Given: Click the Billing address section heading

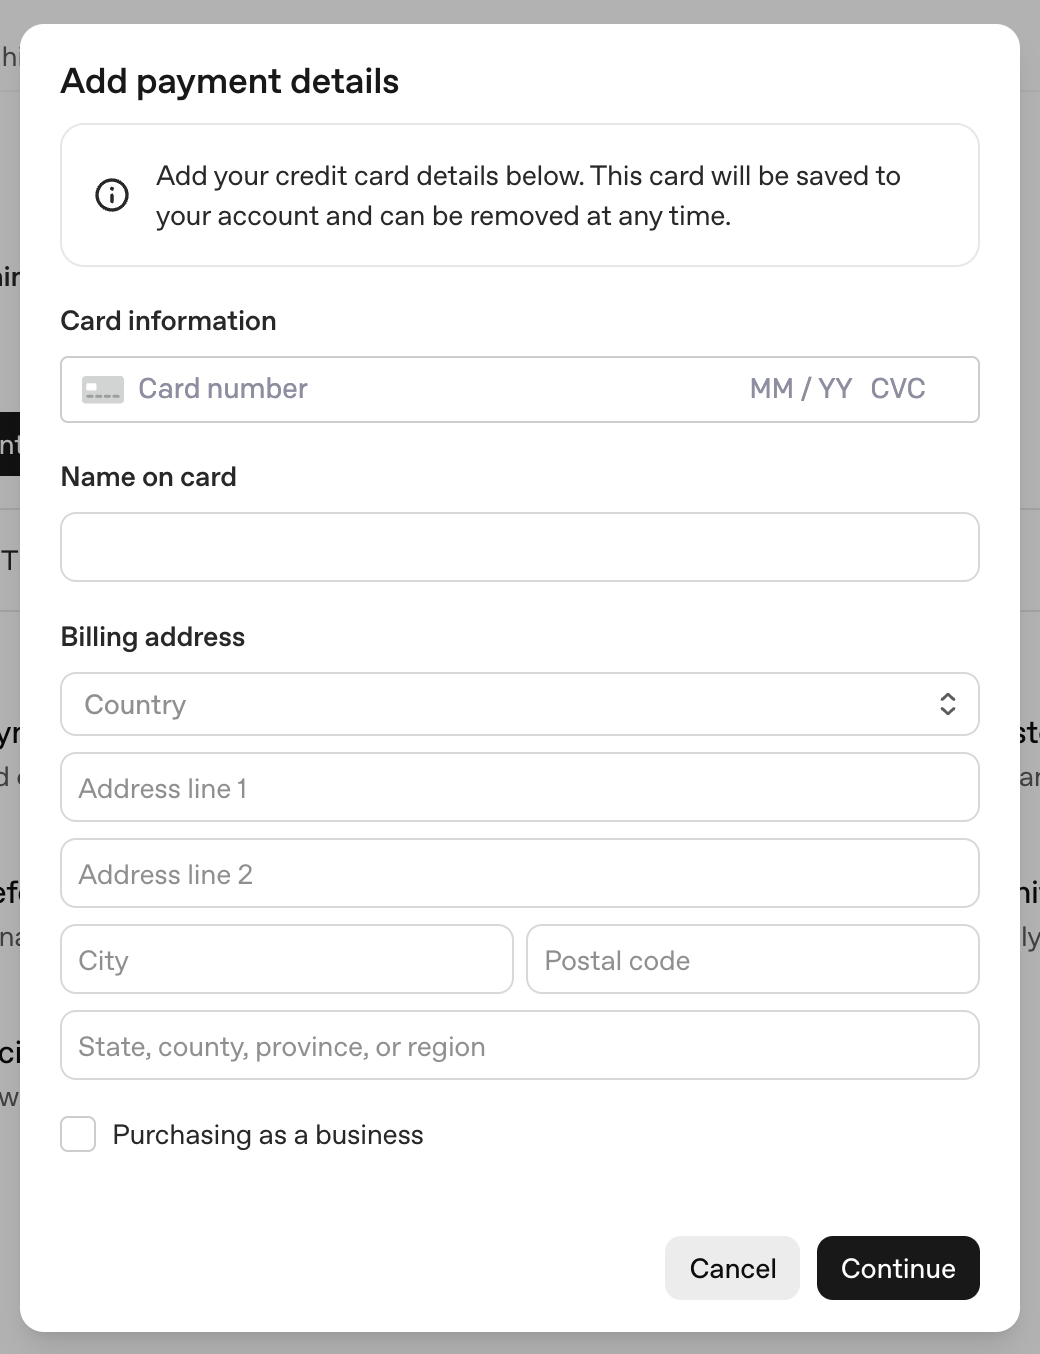Looking at the screenshot, I should pyautogui.click(x=153, y=636).
